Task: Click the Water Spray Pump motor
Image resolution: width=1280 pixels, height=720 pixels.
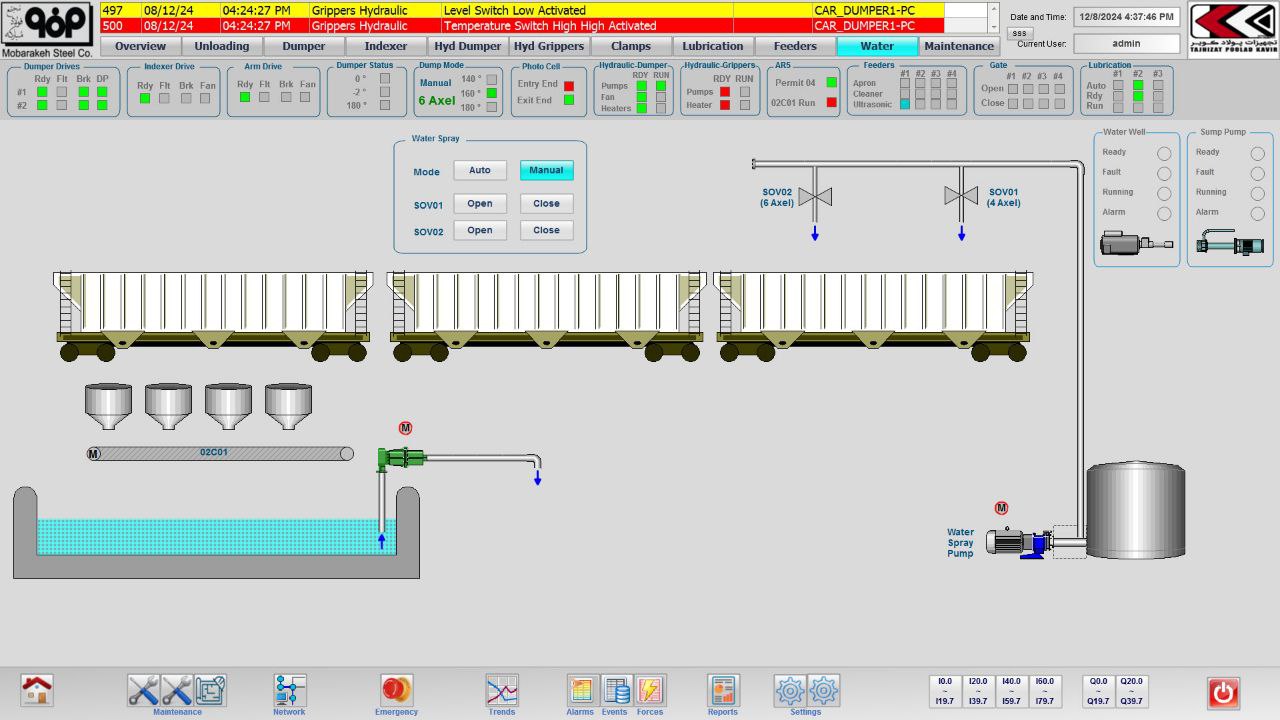Action: [1015, 542]
